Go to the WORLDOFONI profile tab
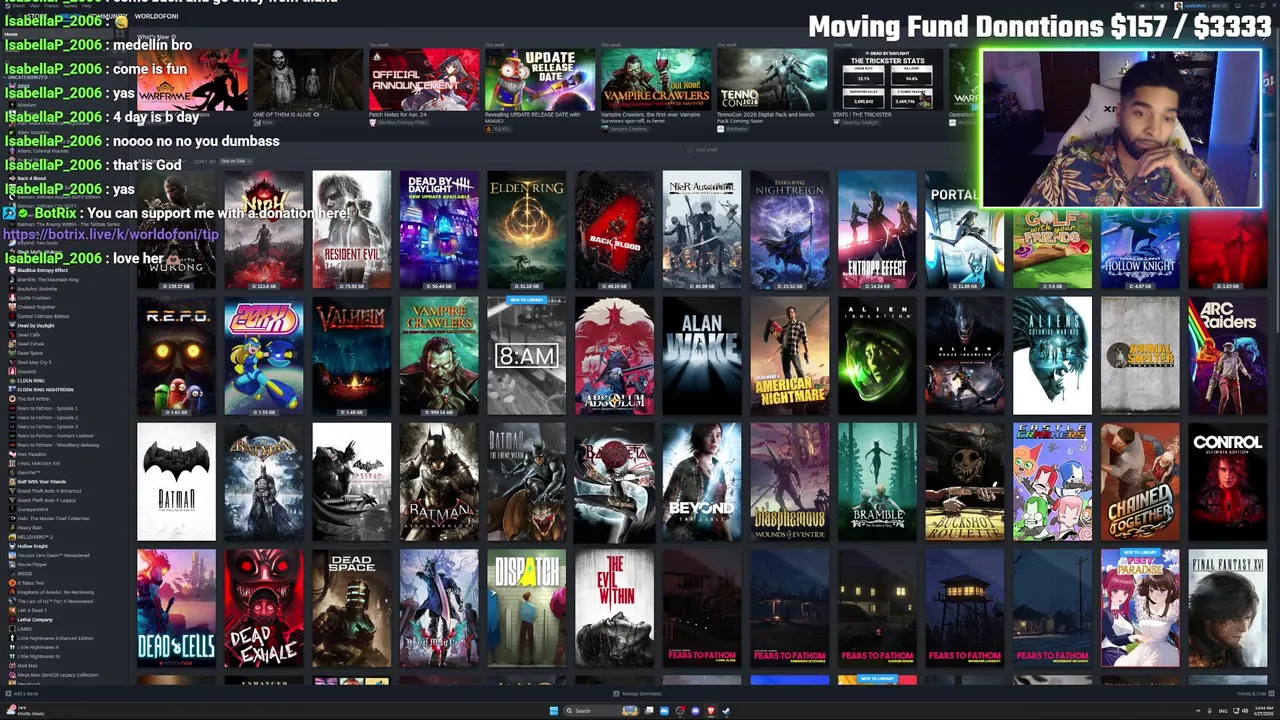Viewport: 1280px width, 720px height. 156,16
